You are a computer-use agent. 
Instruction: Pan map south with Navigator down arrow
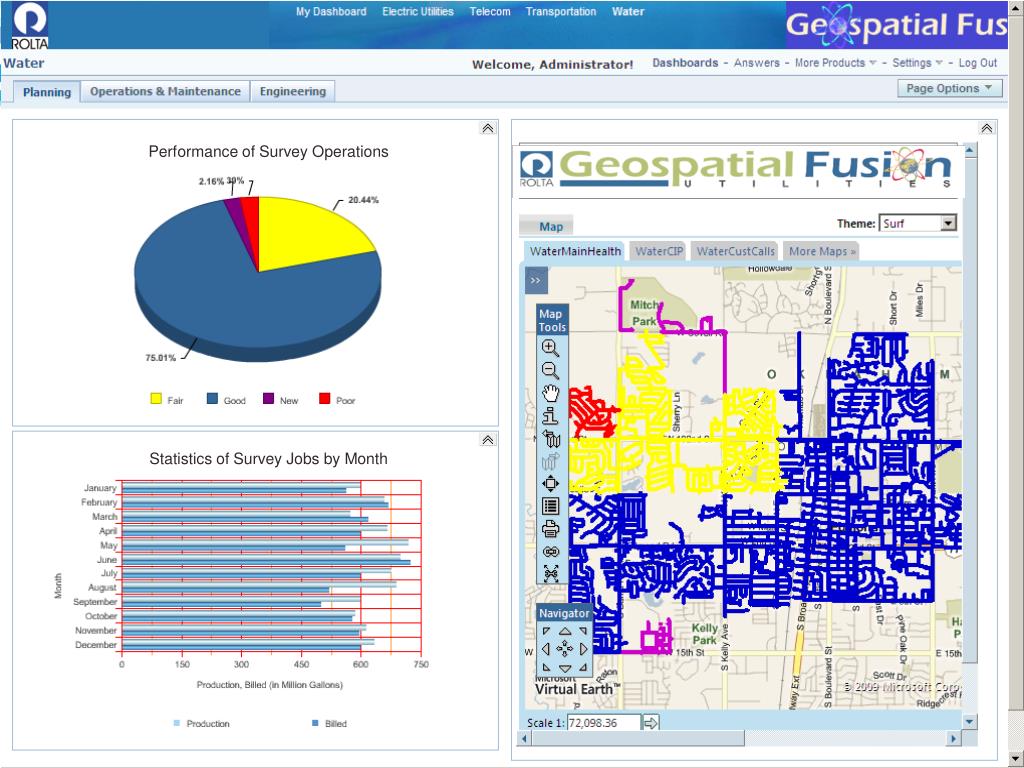point(565,668)
